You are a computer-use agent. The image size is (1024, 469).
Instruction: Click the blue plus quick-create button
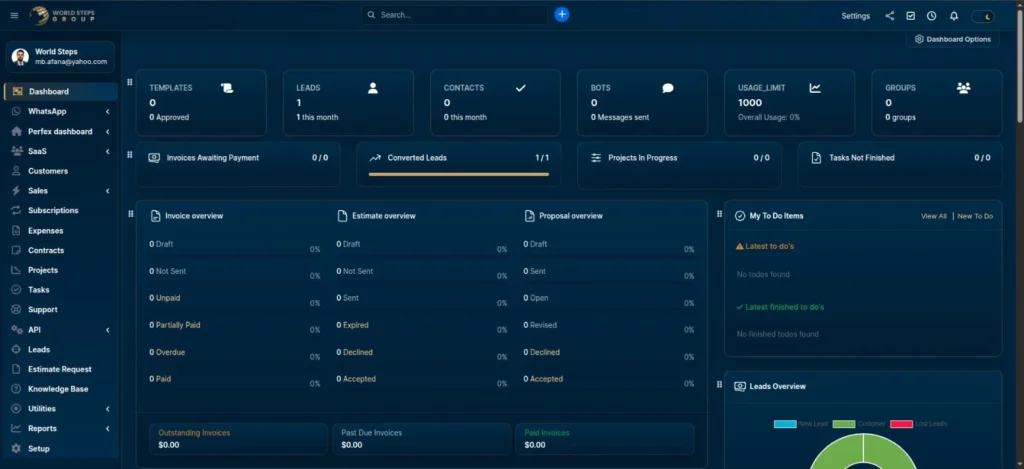click(x=562, y=15)
